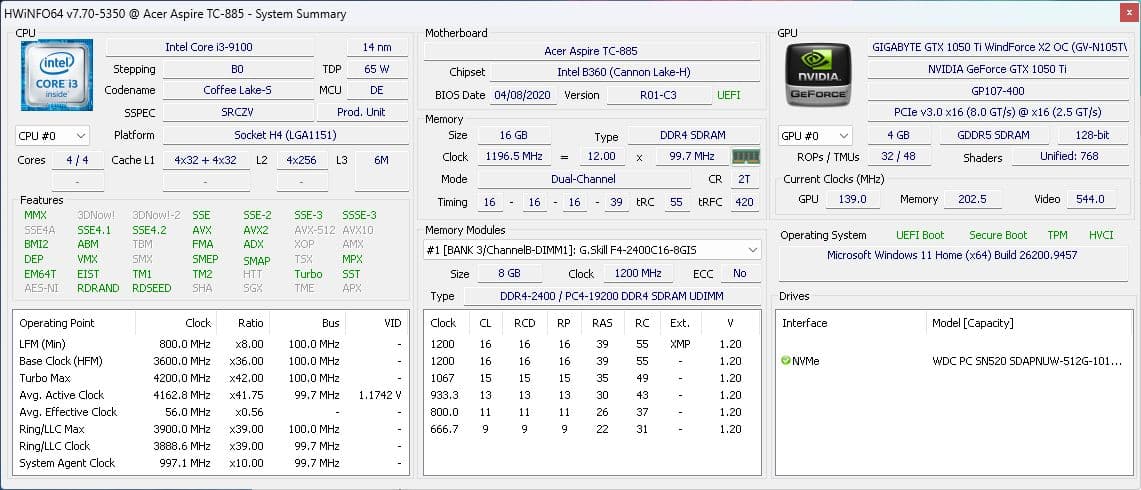Click the Intel B360 (Cannon Lake-H) chipset field

[x=624, y=73]
